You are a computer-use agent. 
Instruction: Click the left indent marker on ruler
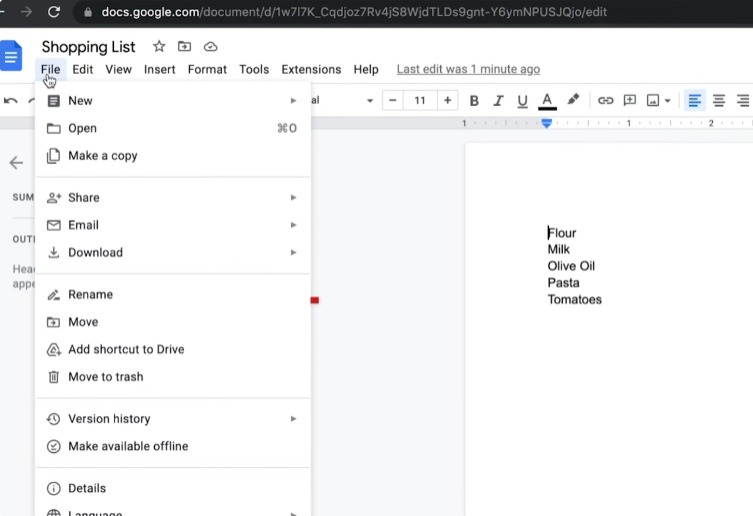(547, 123)
